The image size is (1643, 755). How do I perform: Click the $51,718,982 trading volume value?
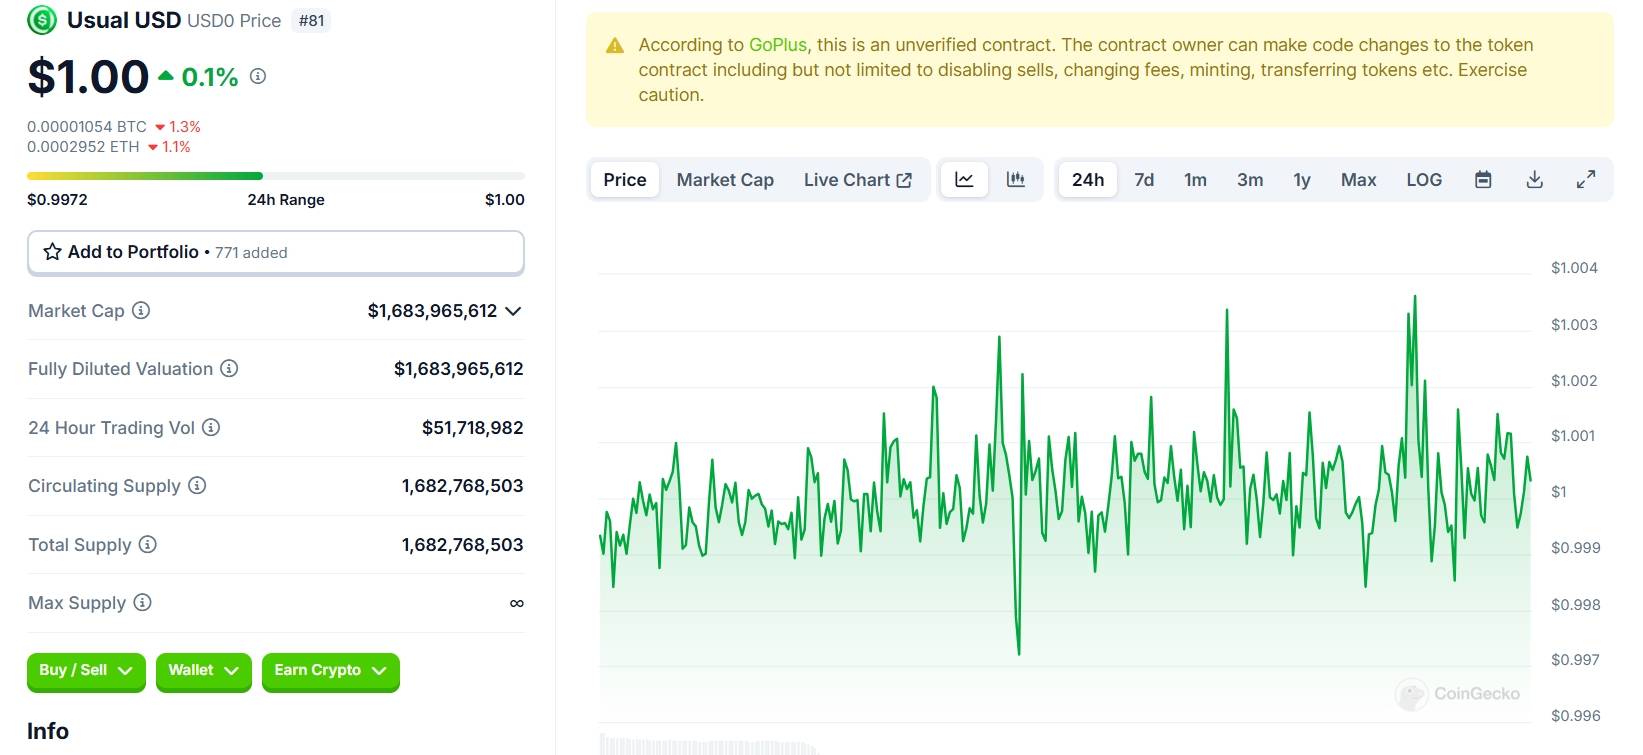(x=472, y=428)
